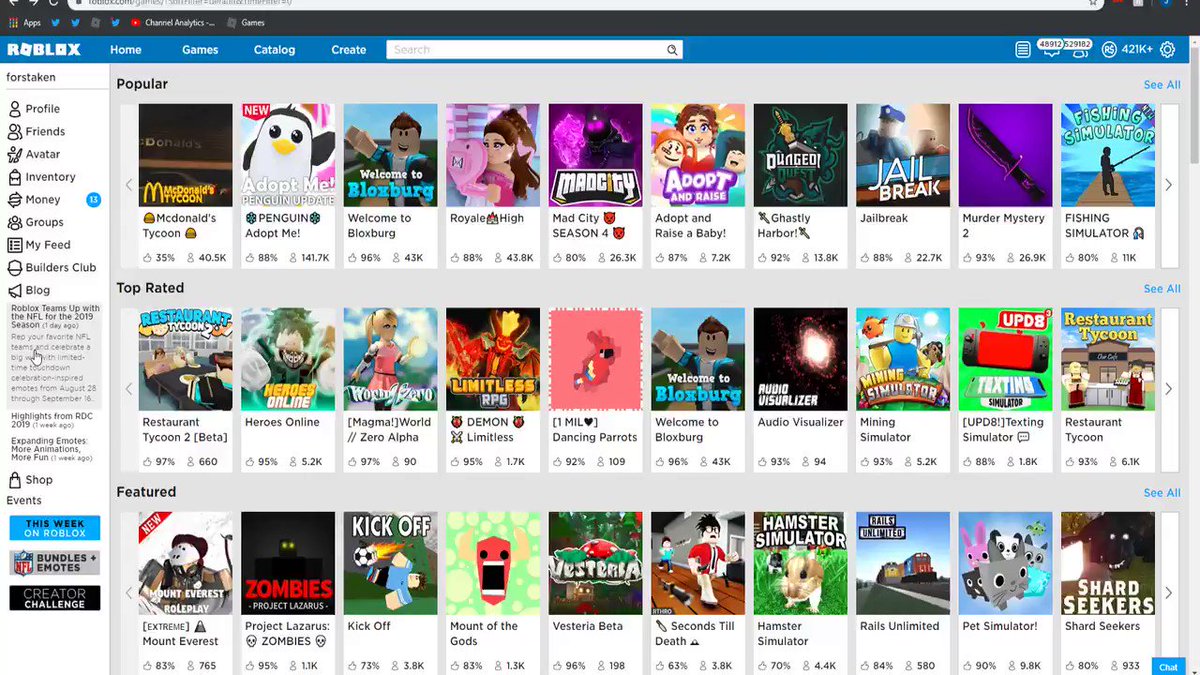Screen dimensions: 1200x675
Task: Click the search magnifier icon
Action: tap(672, 50)
